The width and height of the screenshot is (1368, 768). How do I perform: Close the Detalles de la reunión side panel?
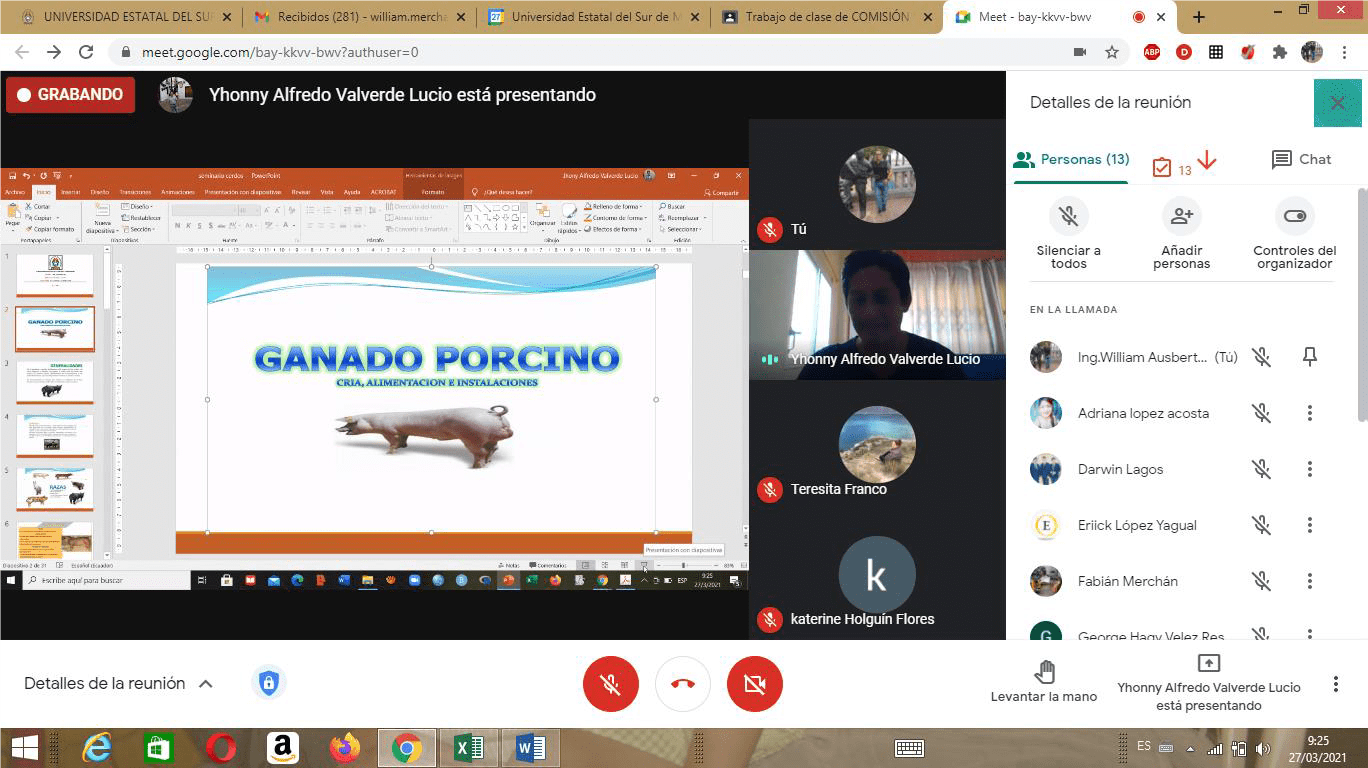(x=1337, y=102)
